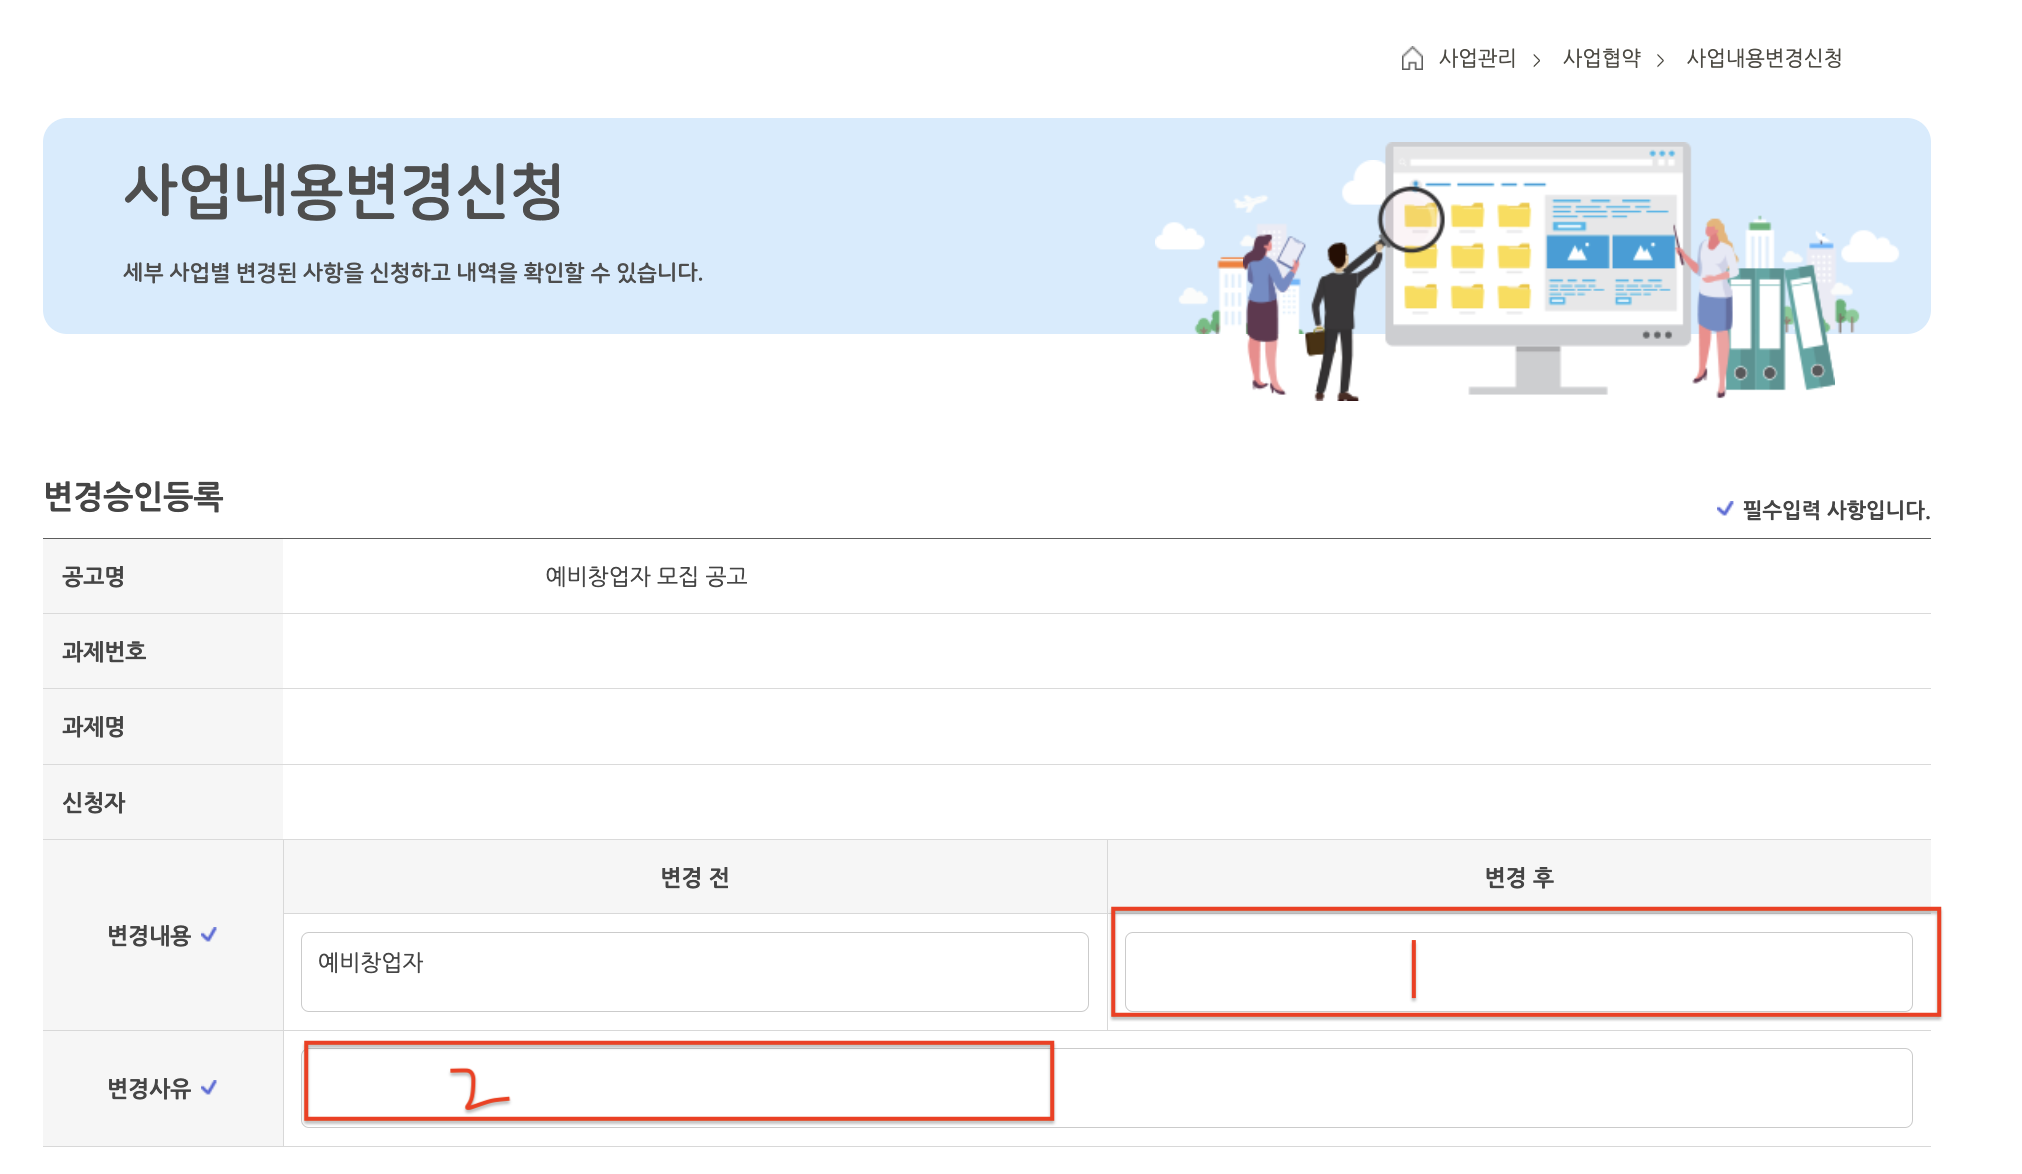This screenshot has width=2022, height=1174.
Task: Click the 신청자 row label
Action: [x=94, y=802]
